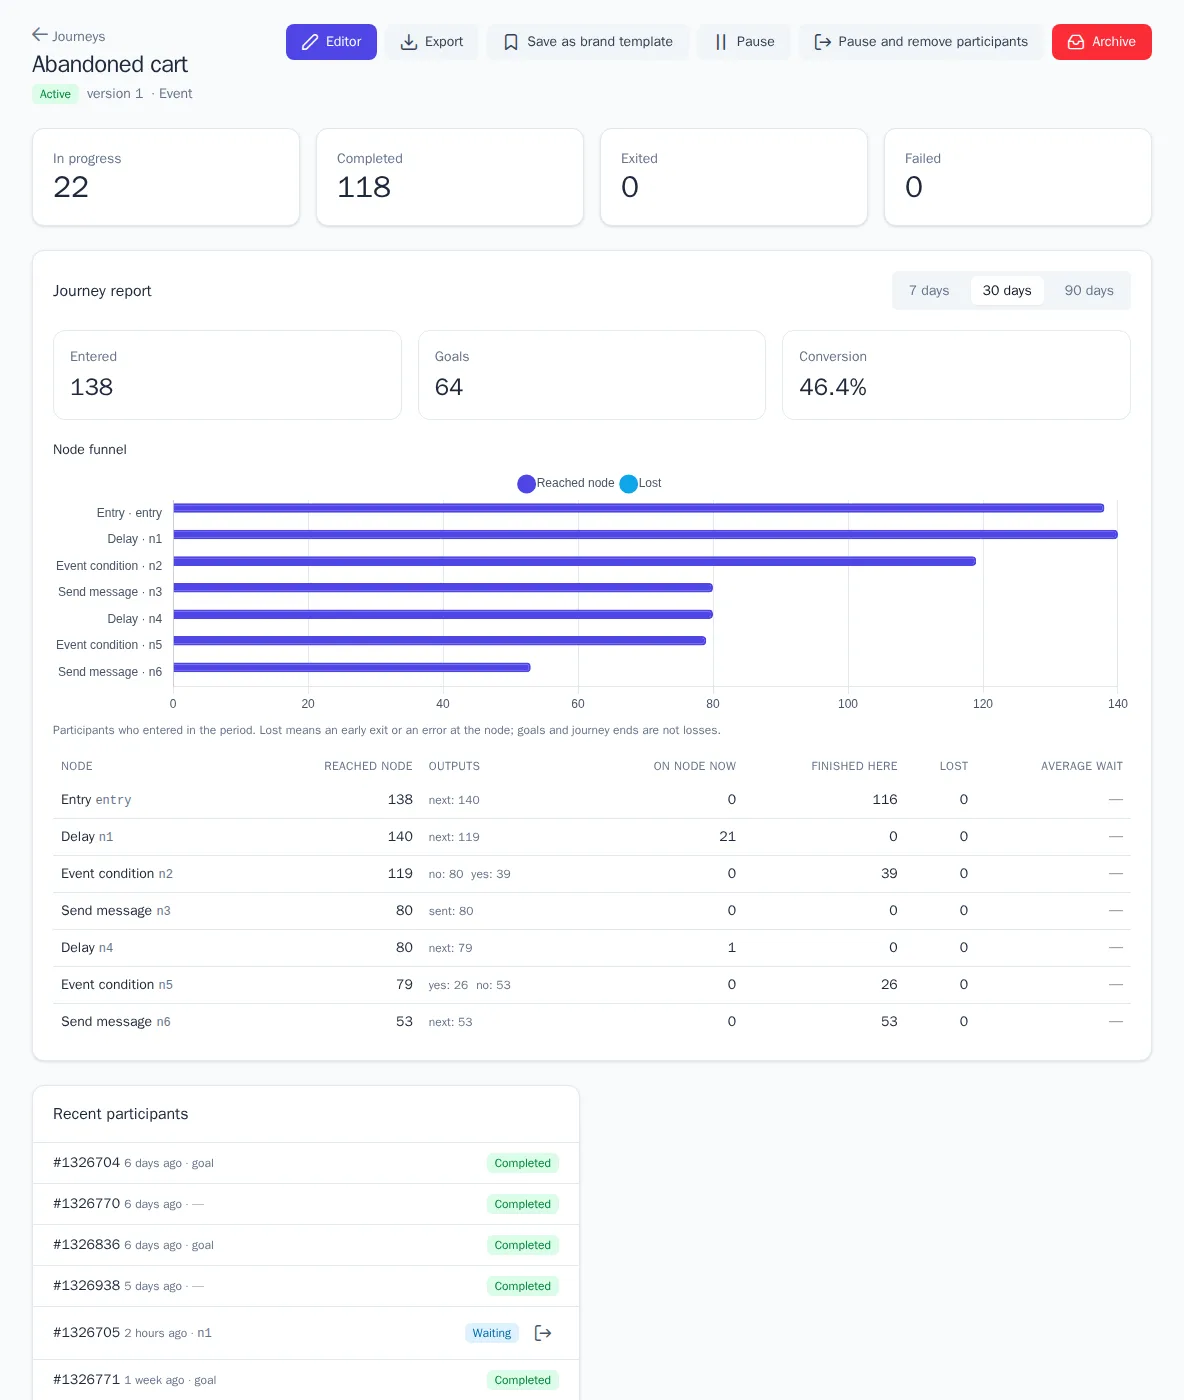This screenshot has height=1400, width=1184.
Task: Select the In progress 22 card
Action: click(166, 177)
